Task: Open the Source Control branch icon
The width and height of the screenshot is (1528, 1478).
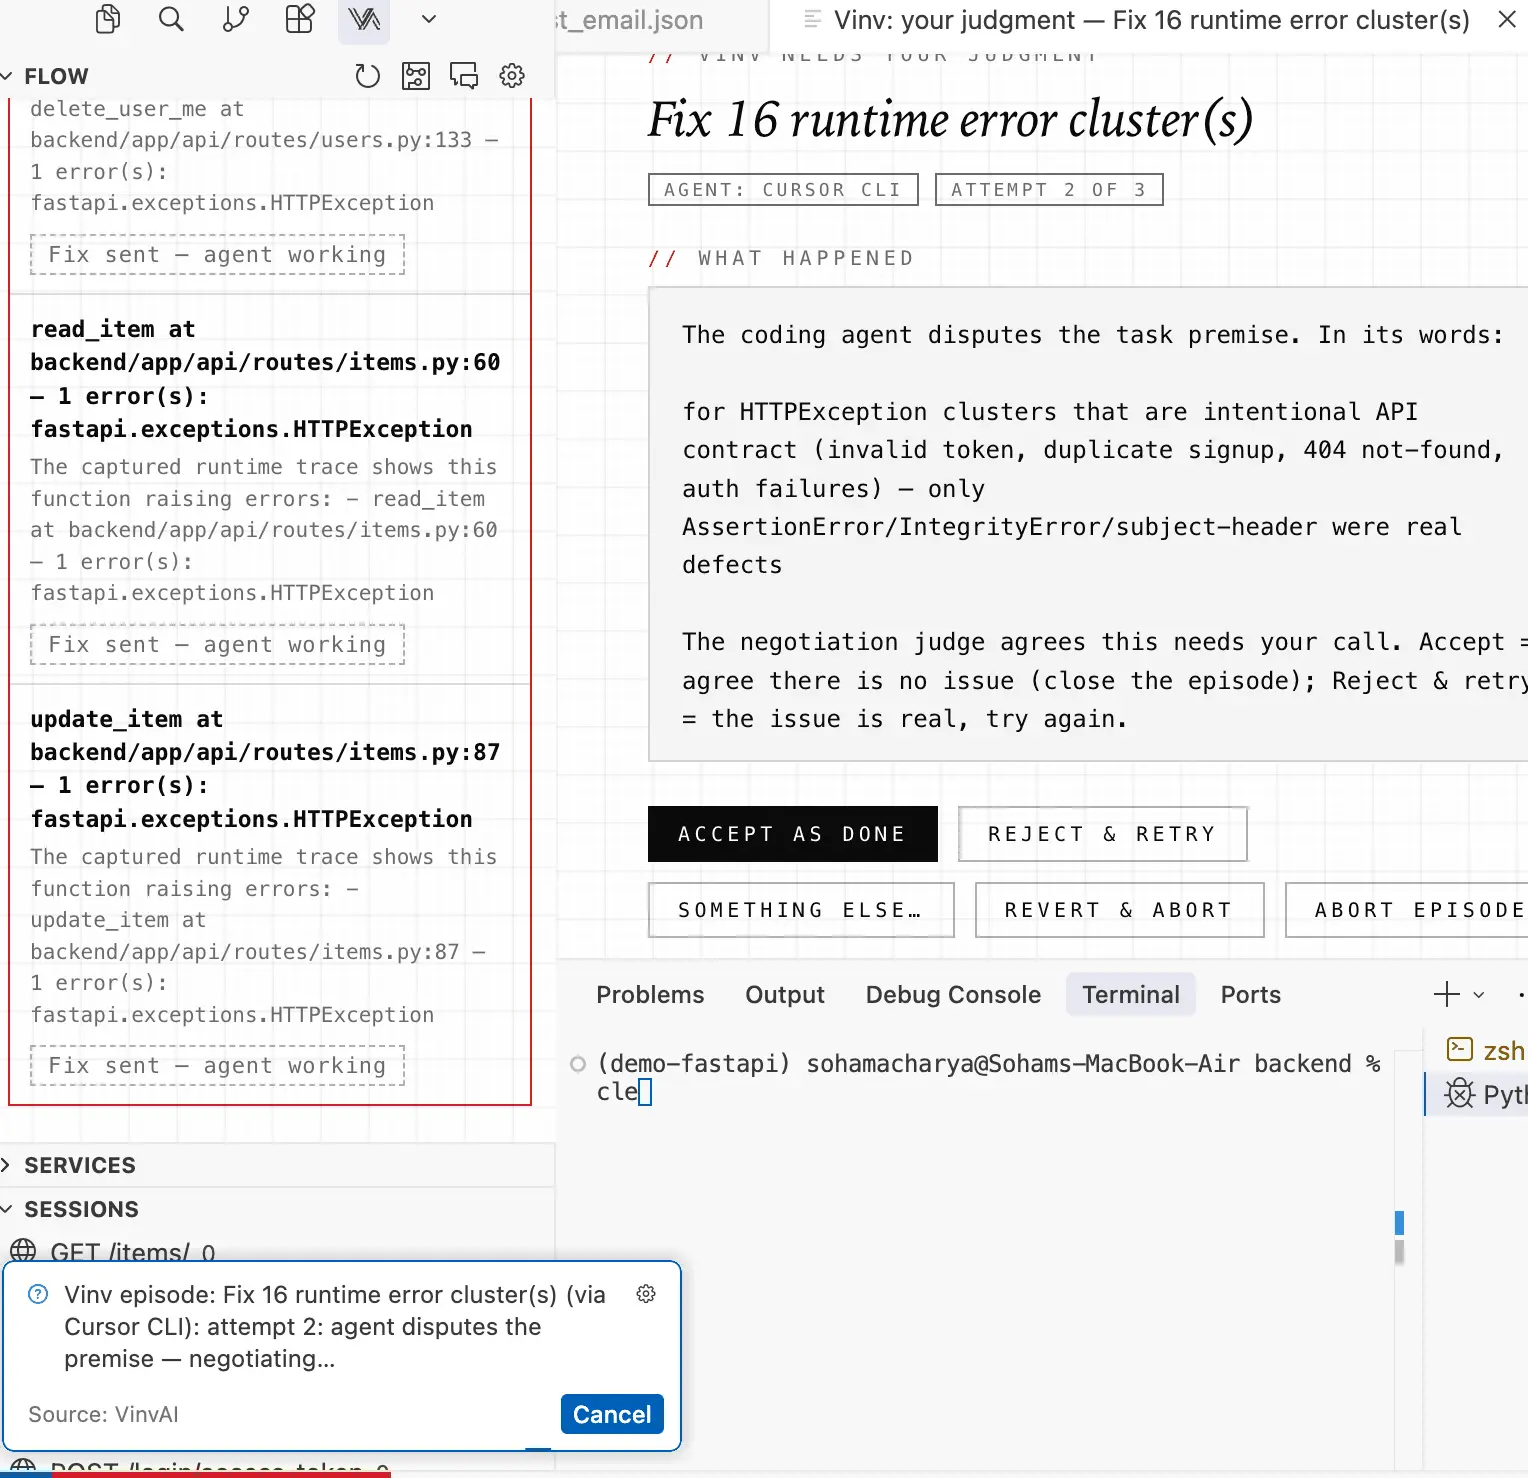Action: coord(236,19)
